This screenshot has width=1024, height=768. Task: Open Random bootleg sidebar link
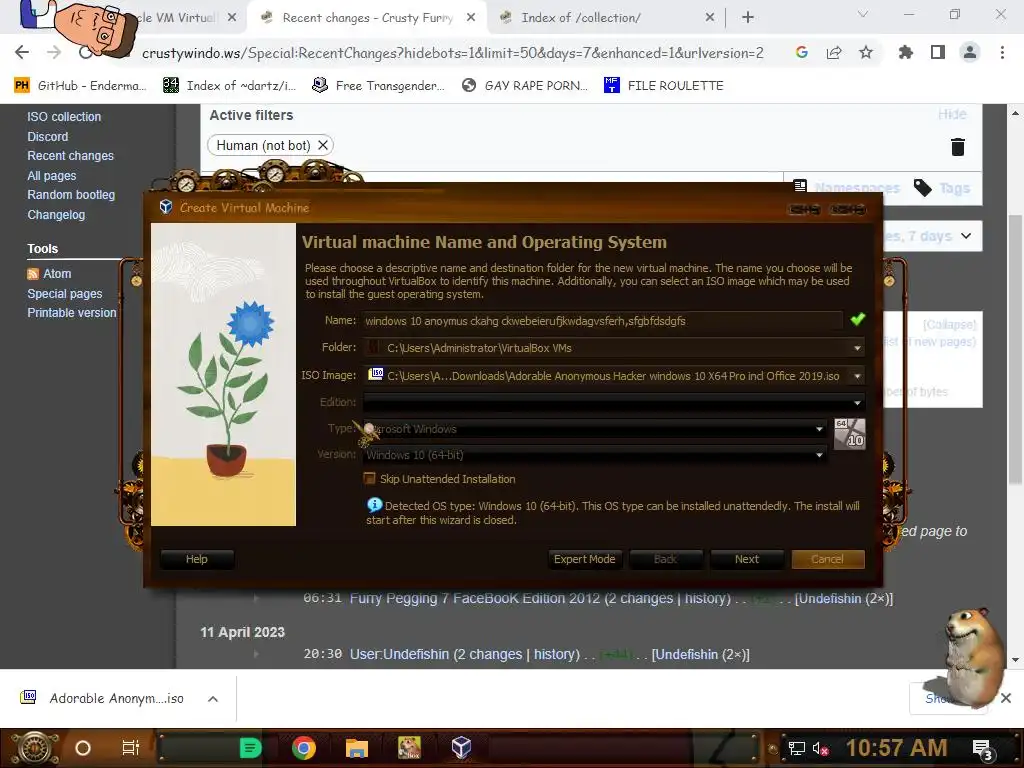[x=71, y=195]
